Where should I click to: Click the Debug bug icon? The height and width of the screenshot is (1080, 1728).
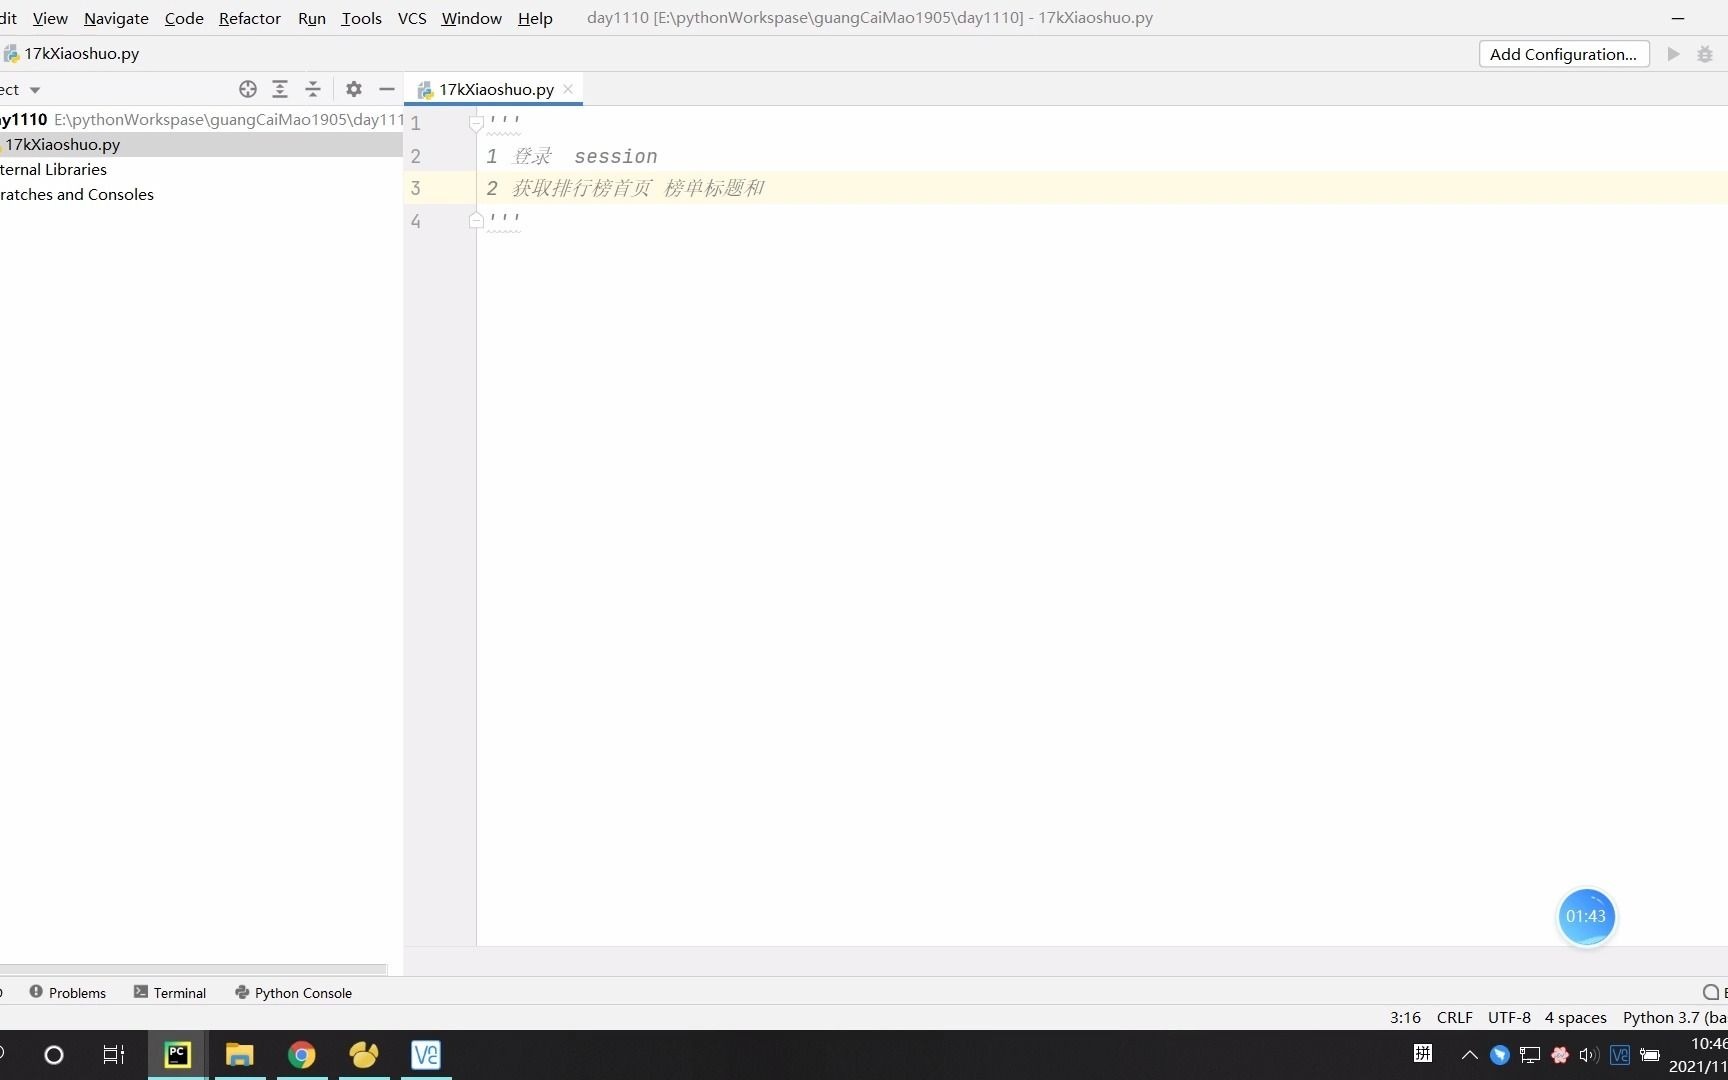[x=1705, y=54]
